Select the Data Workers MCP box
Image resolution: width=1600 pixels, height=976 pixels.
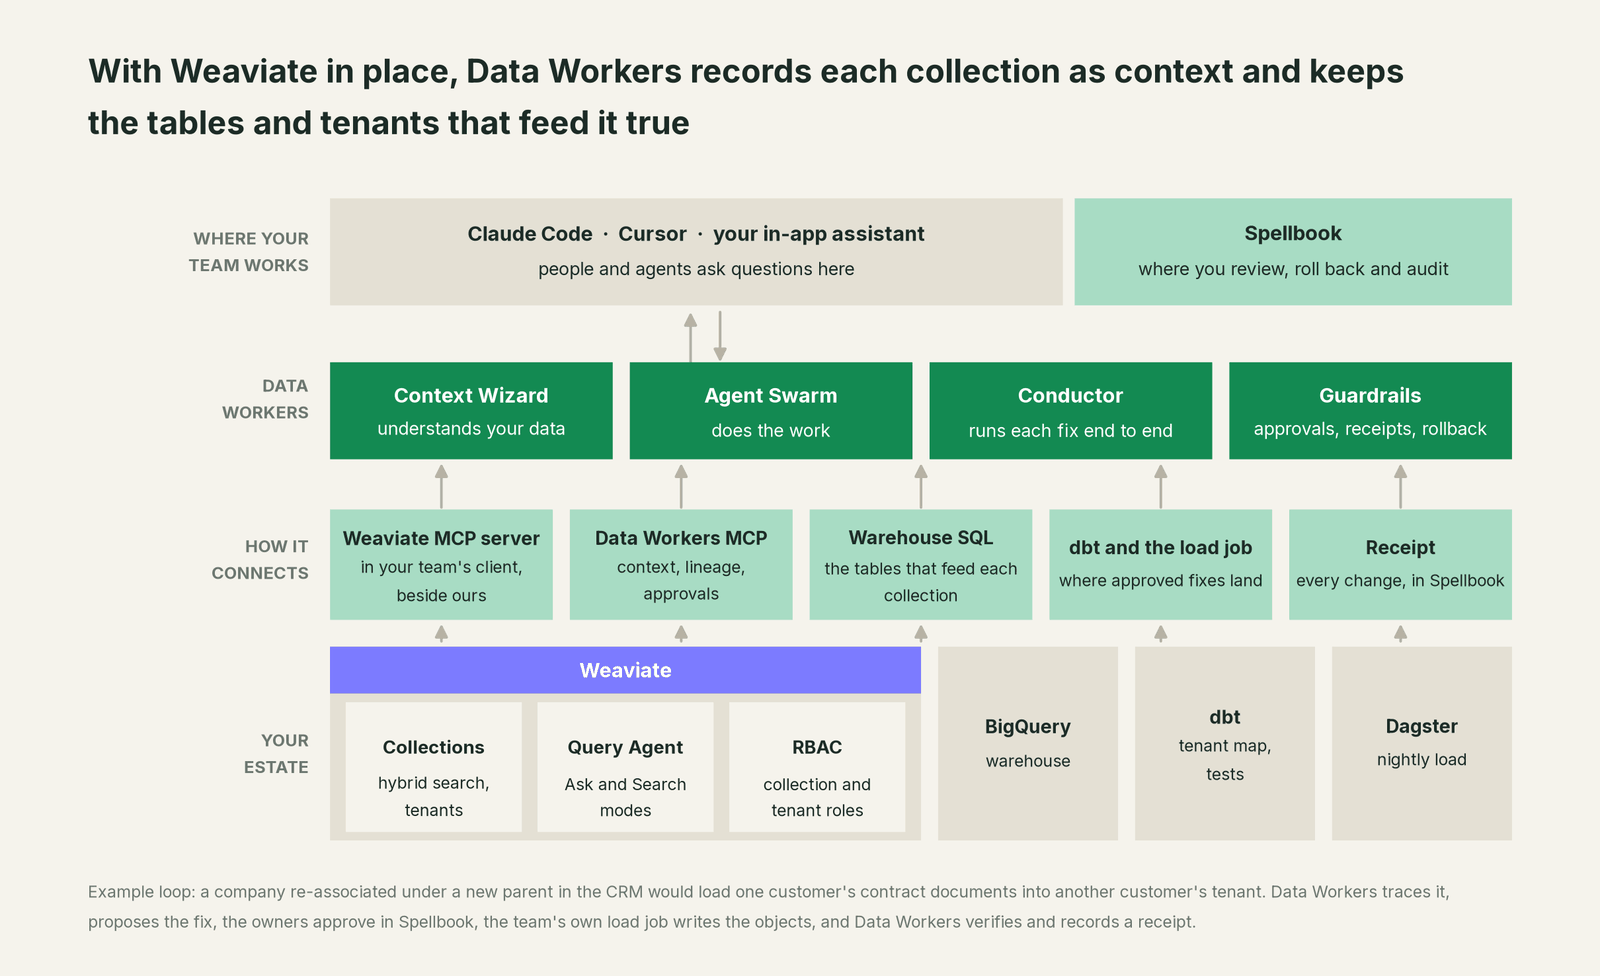click(x=681, y=565)
